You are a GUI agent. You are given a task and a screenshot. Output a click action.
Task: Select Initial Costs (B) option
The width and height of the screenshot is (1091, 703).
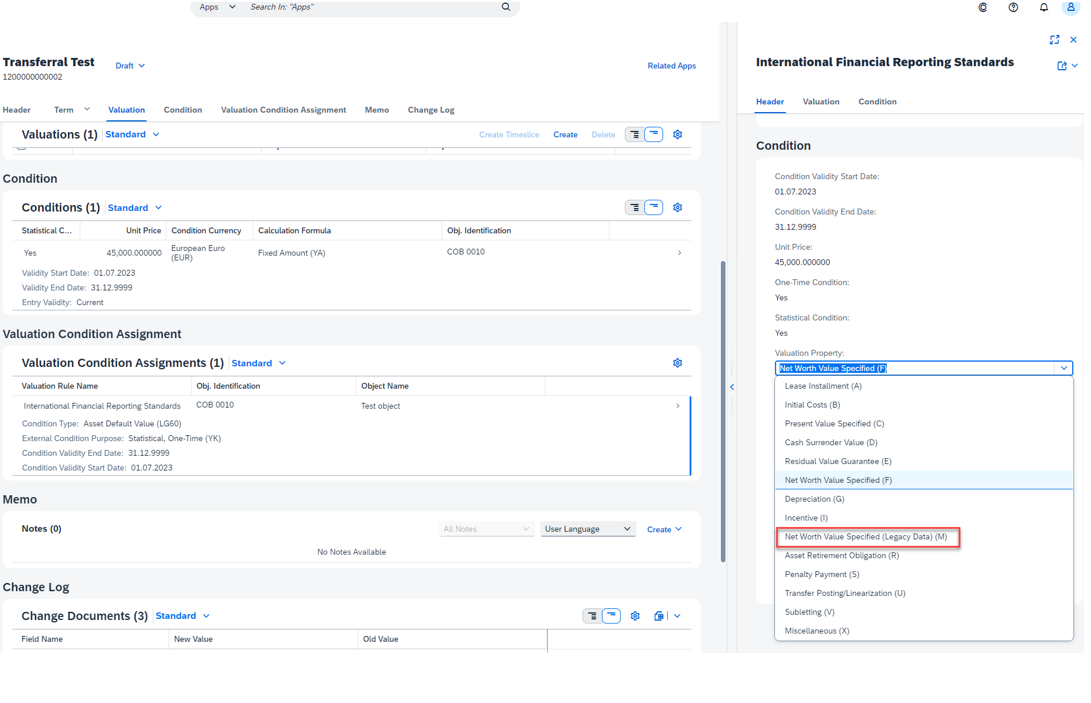point(924,404)
